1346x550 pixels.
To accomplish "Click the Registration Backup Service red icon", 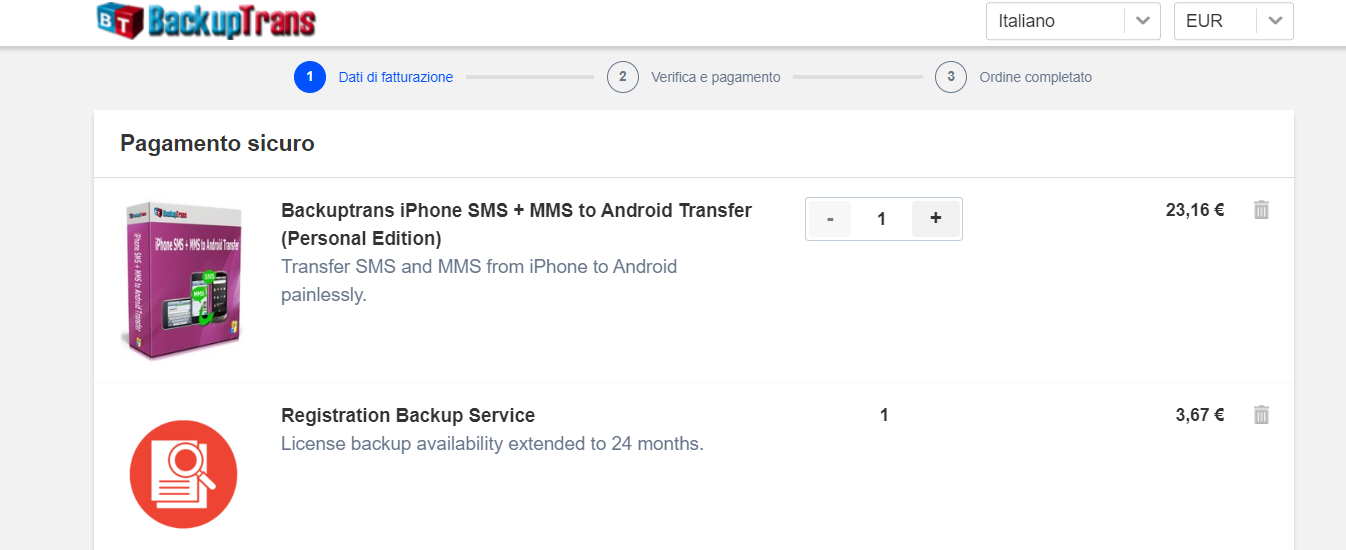I will click(183, 473).
